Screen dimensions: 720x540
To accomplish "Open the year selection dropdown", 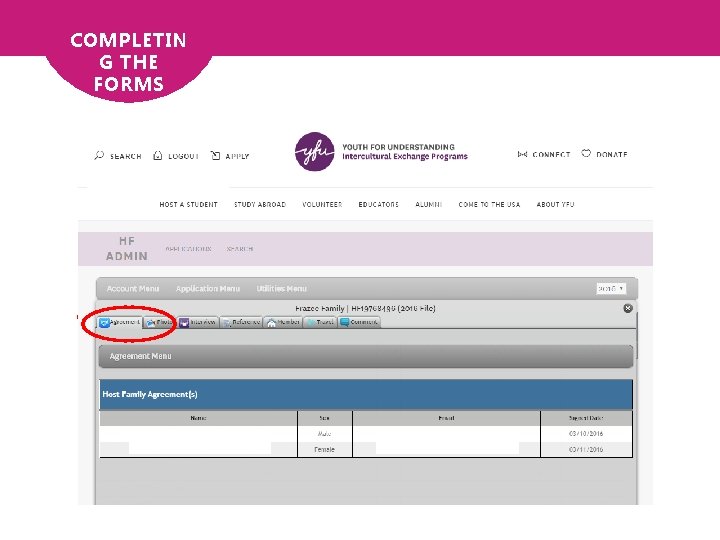I will pos(611,288).
